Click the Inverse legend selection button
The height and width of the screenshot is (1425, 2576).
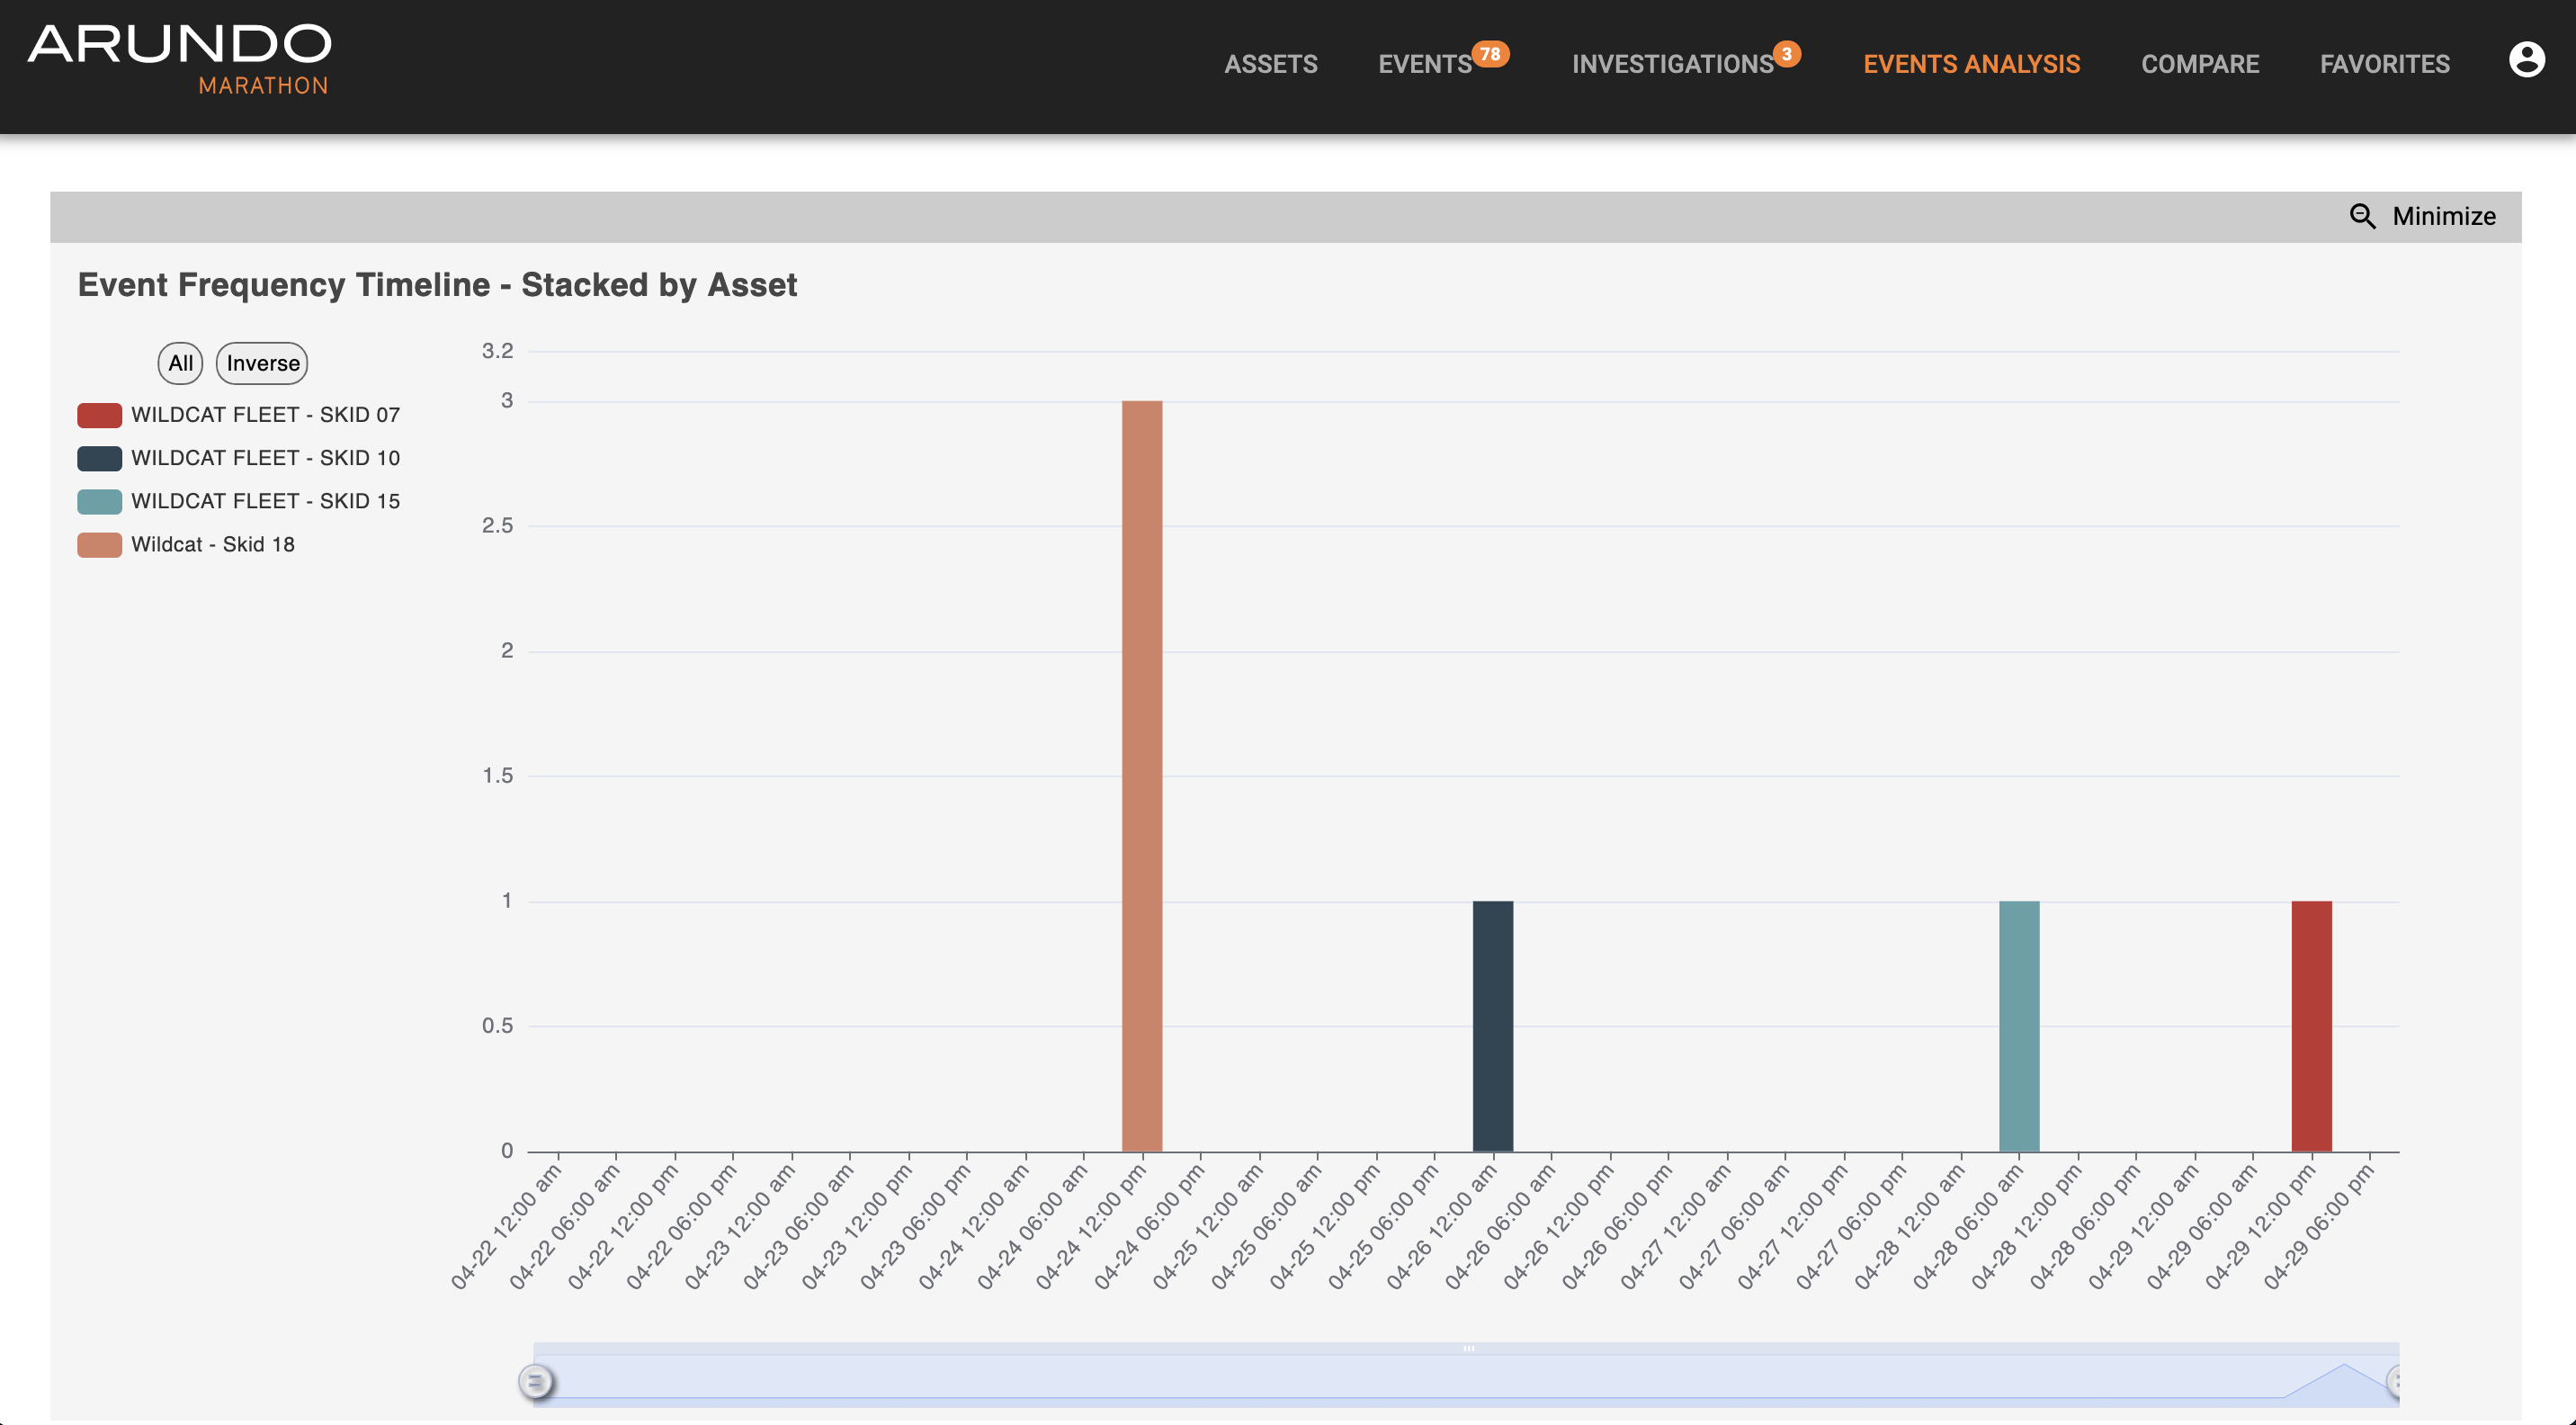pyautogui.click(x=261, y=362)
